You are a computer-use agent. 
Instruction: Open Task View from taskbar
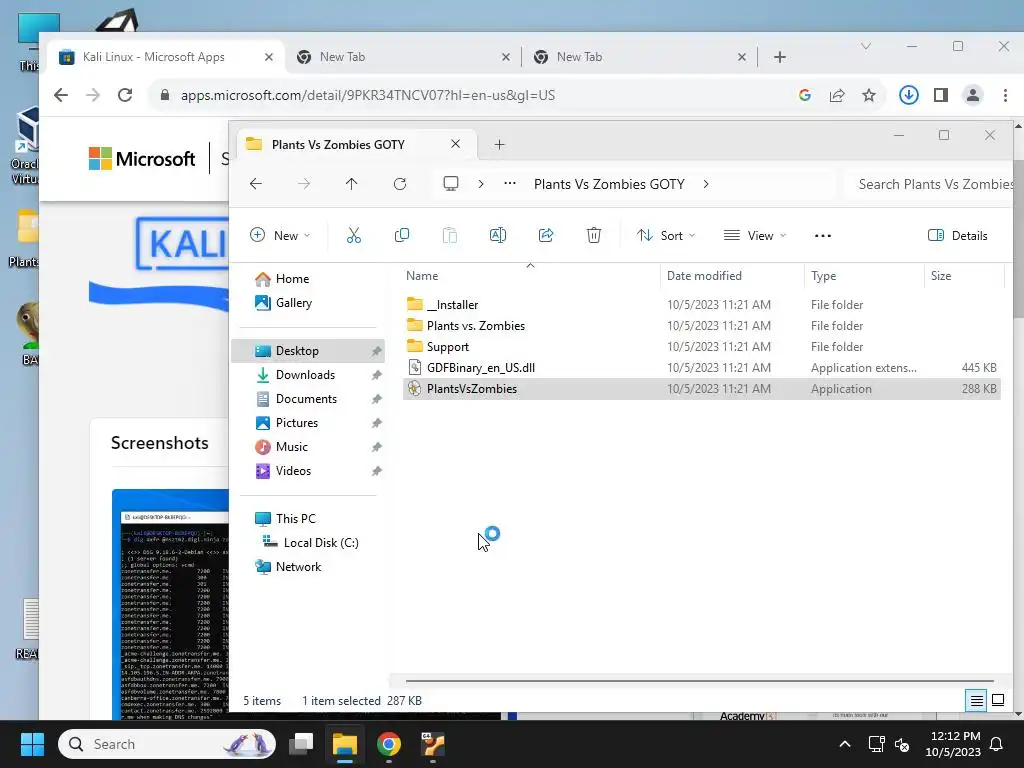301,744
